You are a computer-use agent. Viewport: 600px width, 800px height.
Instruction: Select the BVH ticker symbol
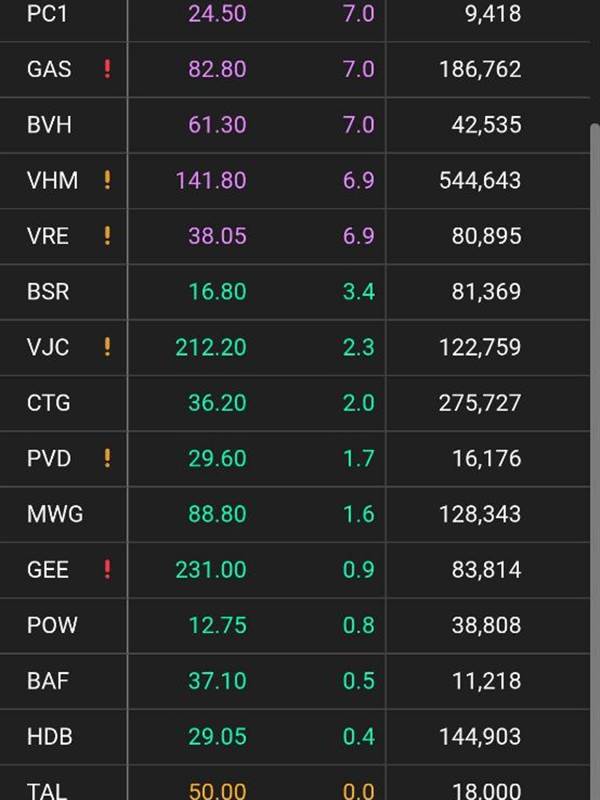[x=48, y=125]
